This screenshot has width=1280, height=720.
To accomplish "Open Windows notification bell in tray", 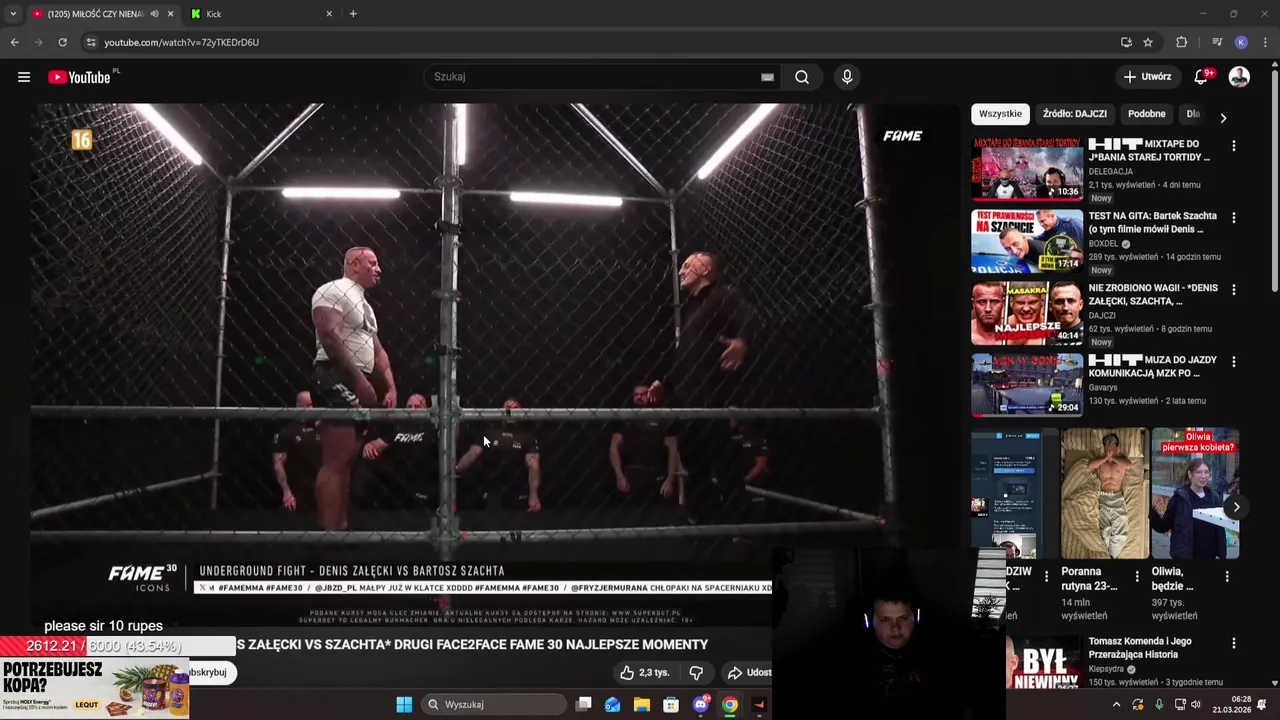I will 1262,705.
